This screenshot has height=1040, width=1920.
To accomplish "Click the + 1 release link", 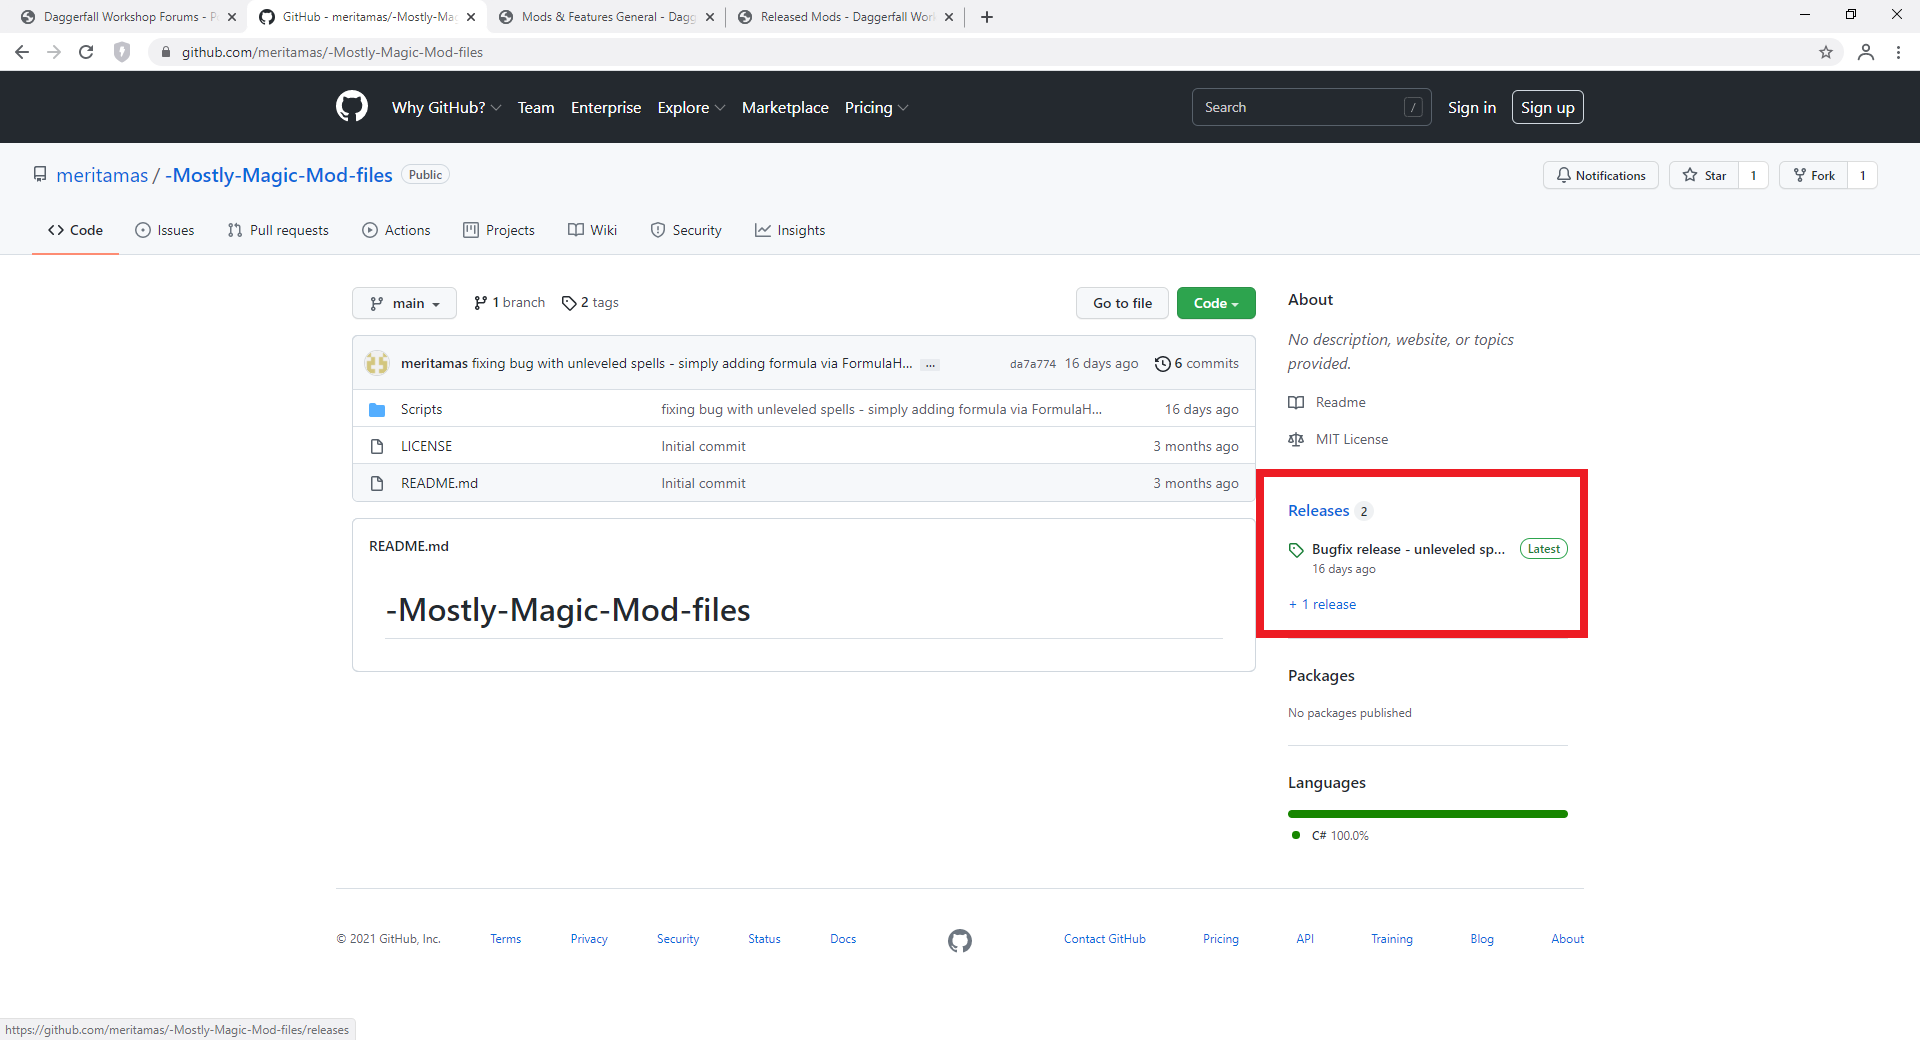I will coord(1322,604).
